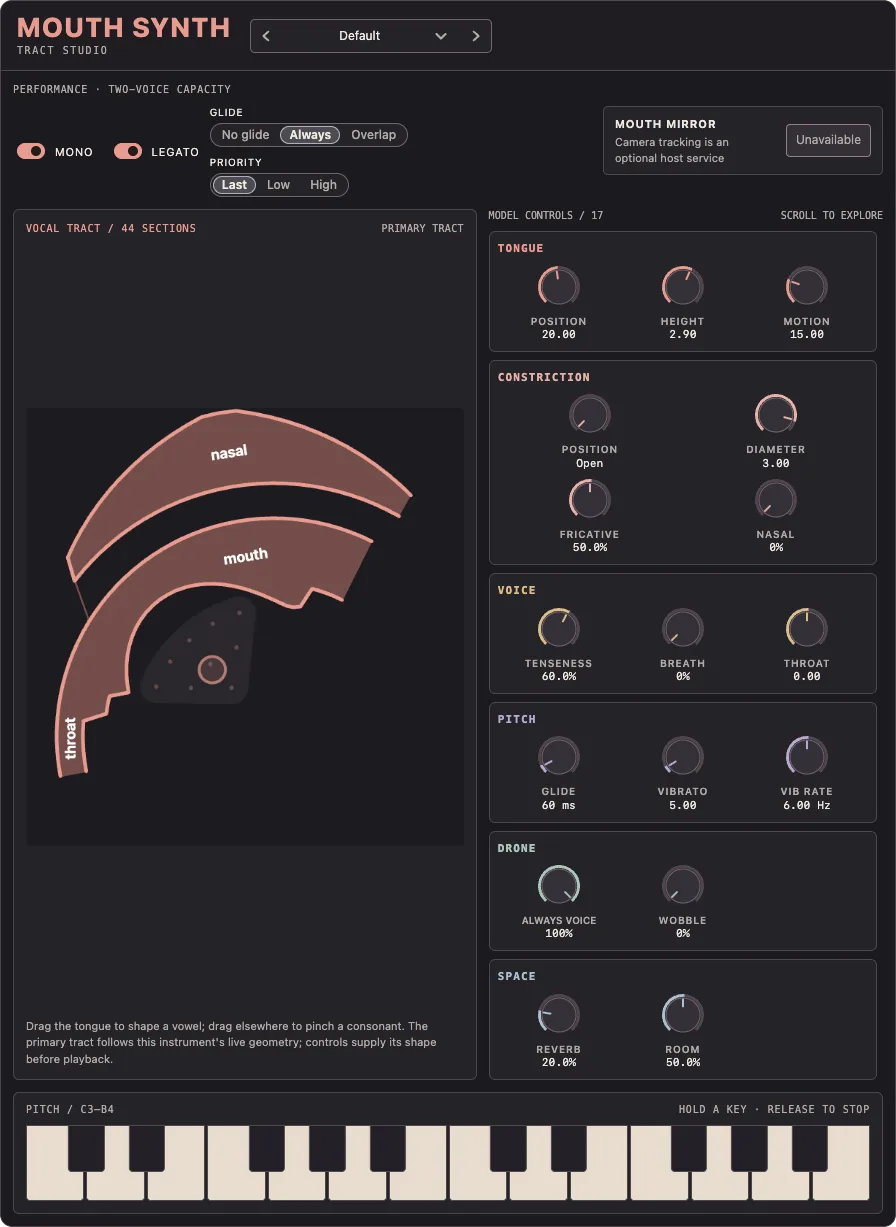Image resolution: width=896 pixels, height=1227 pixels.
Task: Click the REVERB knob
Action: coord(559,1014)
